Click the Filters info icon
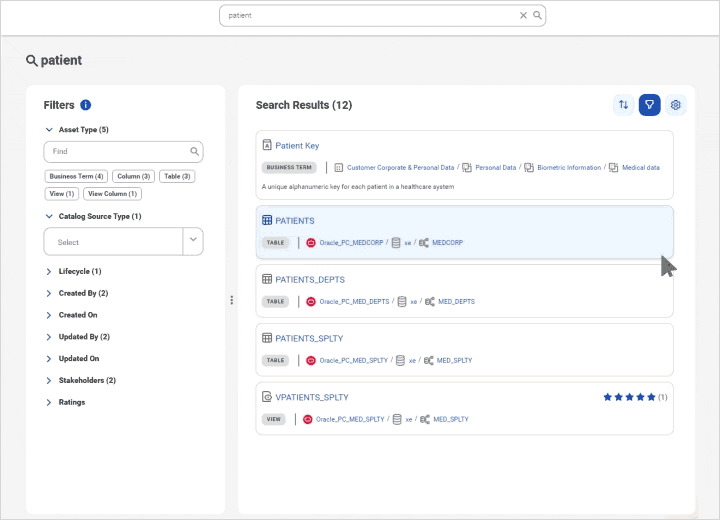The height and width of the screenshot is (520, 720). pyautogui.click(x=86, y=105)
